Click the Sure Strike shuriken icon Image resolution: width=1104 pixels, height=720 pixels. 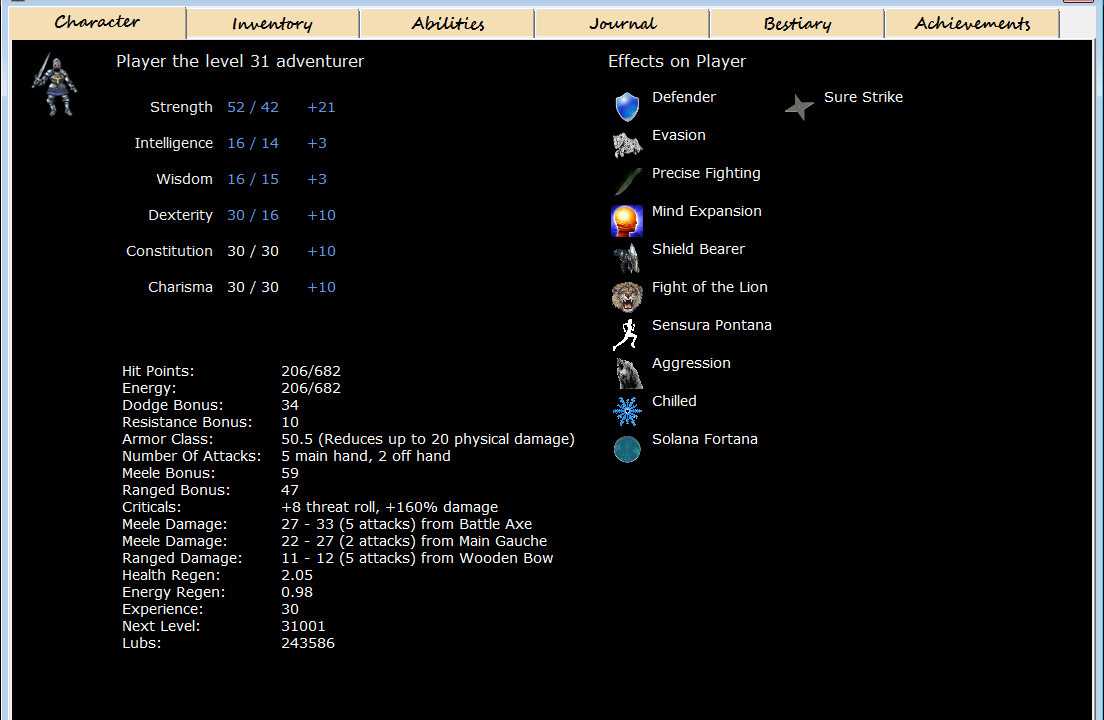point(799,106)
